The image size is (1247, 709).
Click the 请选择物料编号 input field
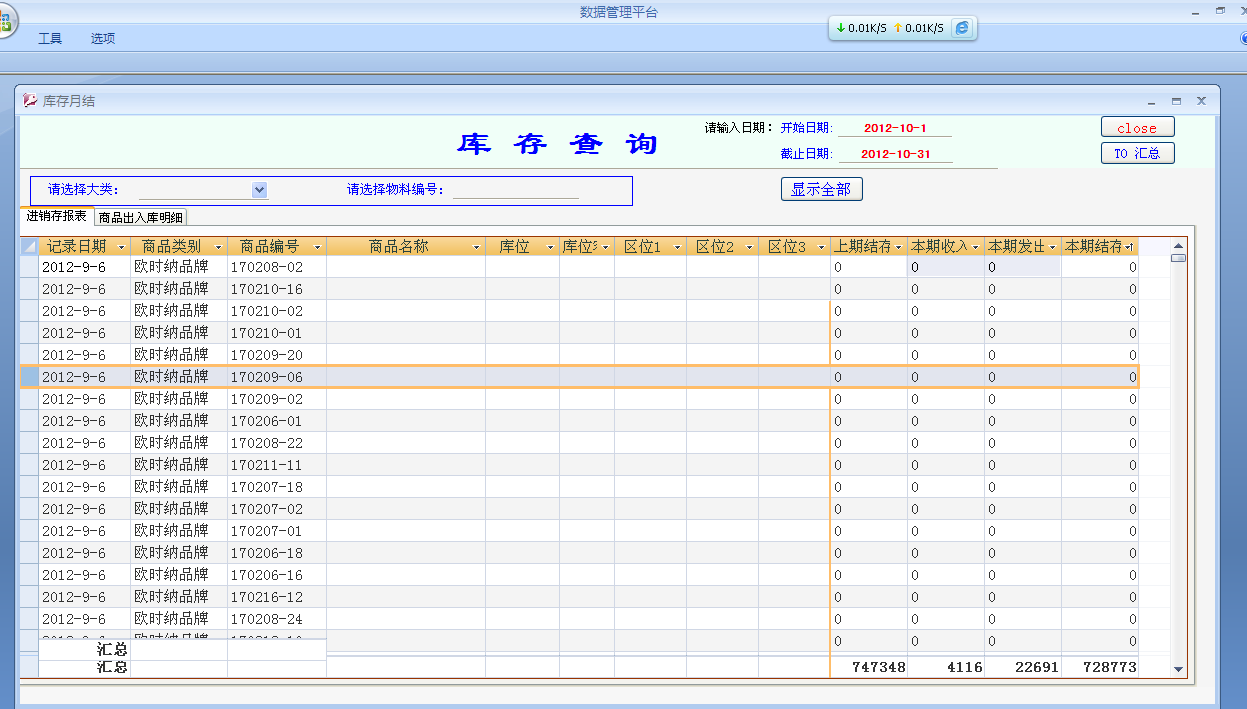(515, 190)
